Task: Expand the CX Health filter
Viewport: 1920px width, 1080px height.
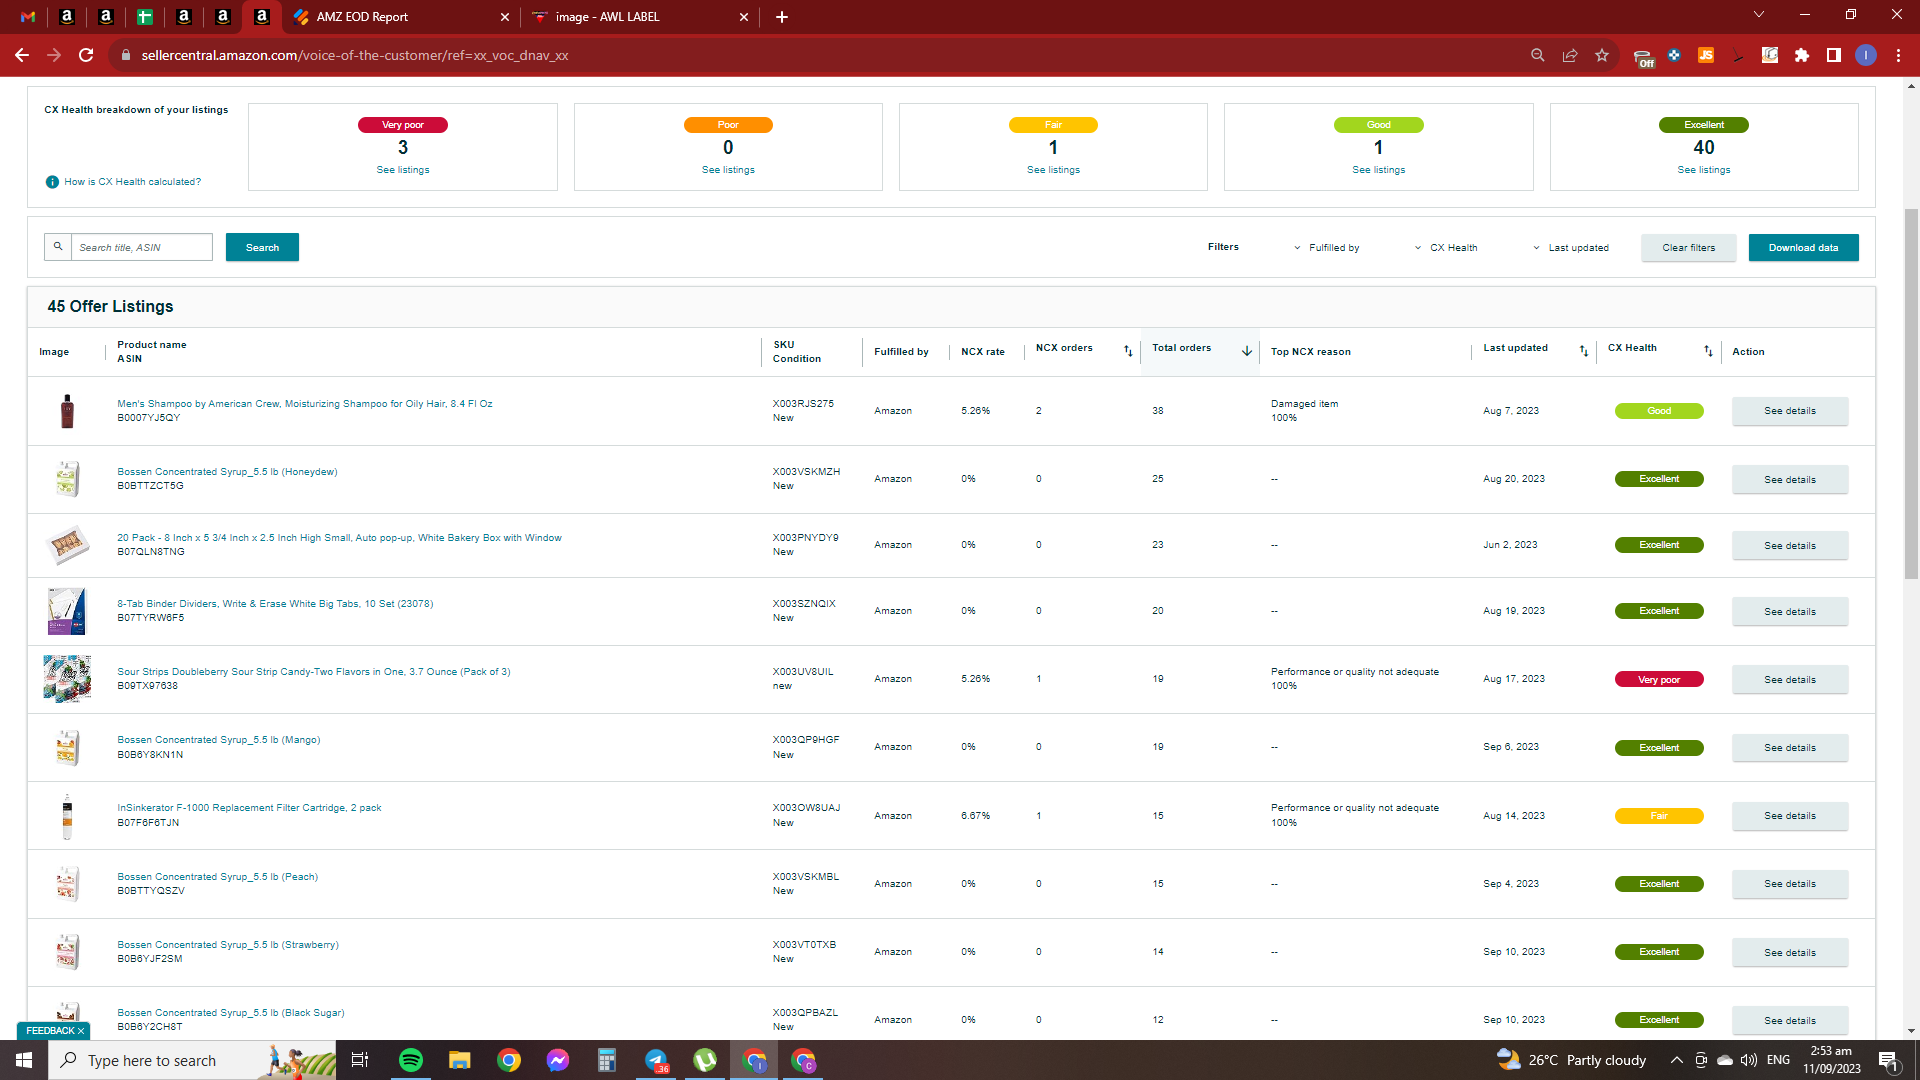Action: point(1446,248)
